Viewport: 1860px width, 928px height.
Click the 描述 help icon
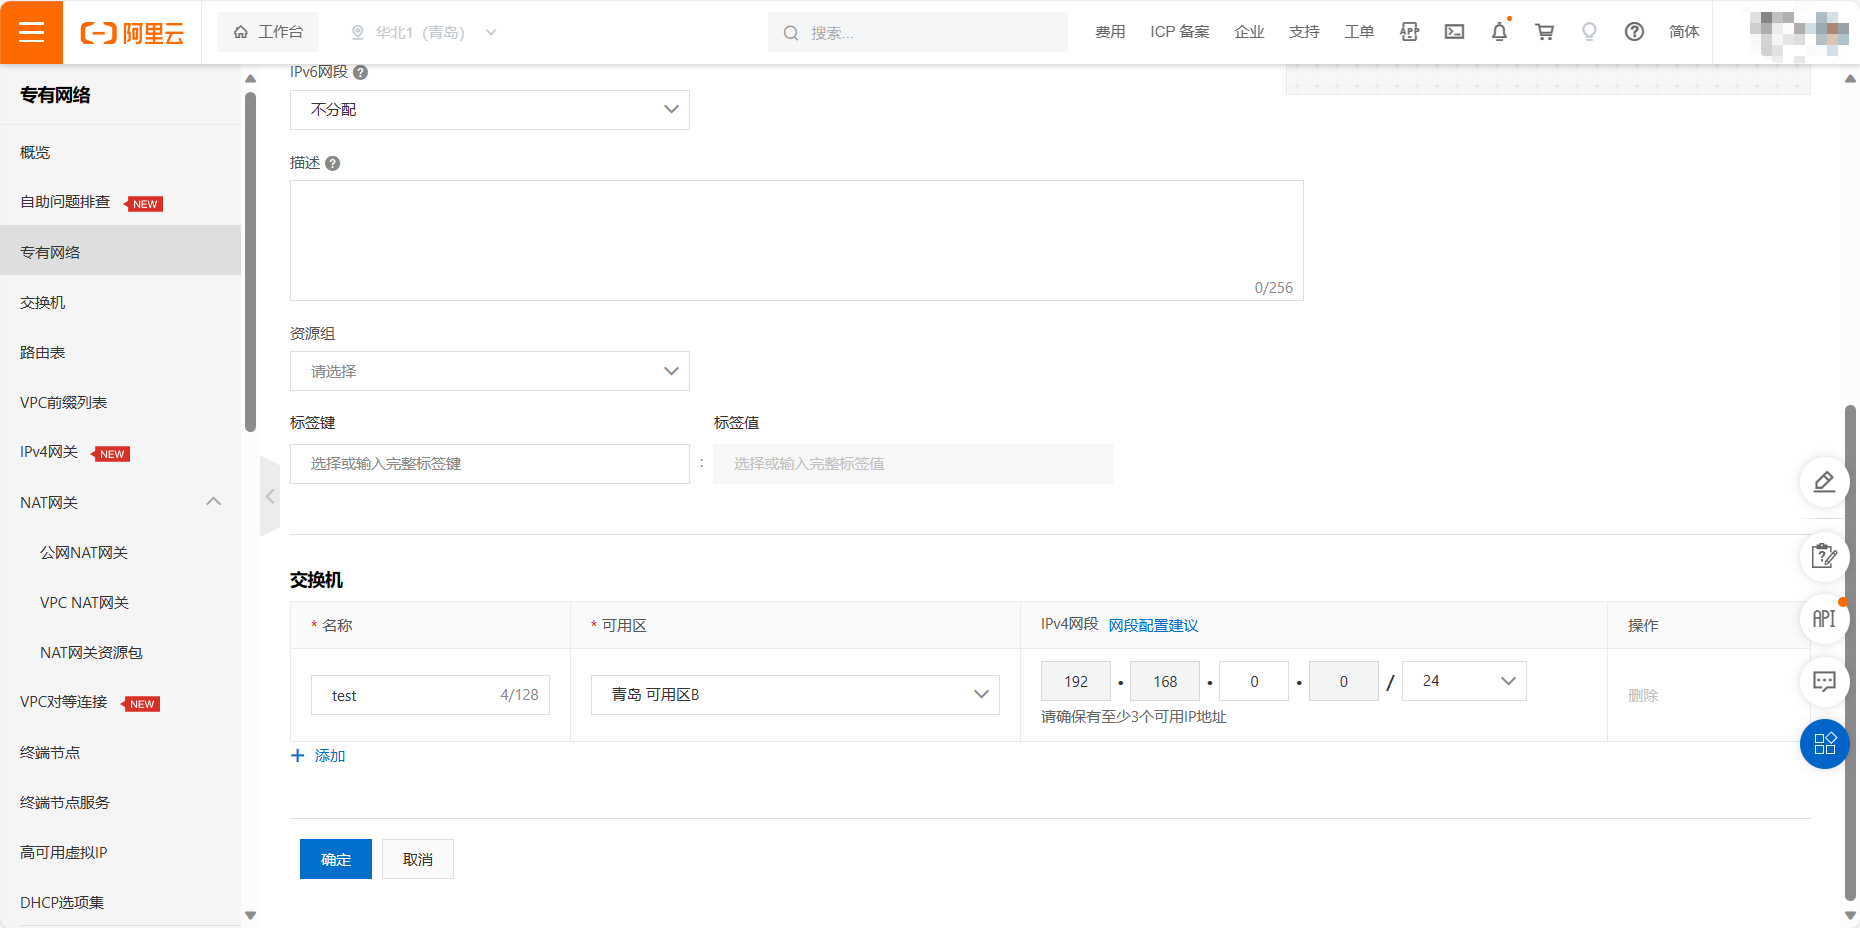click(x=333, y=163)
